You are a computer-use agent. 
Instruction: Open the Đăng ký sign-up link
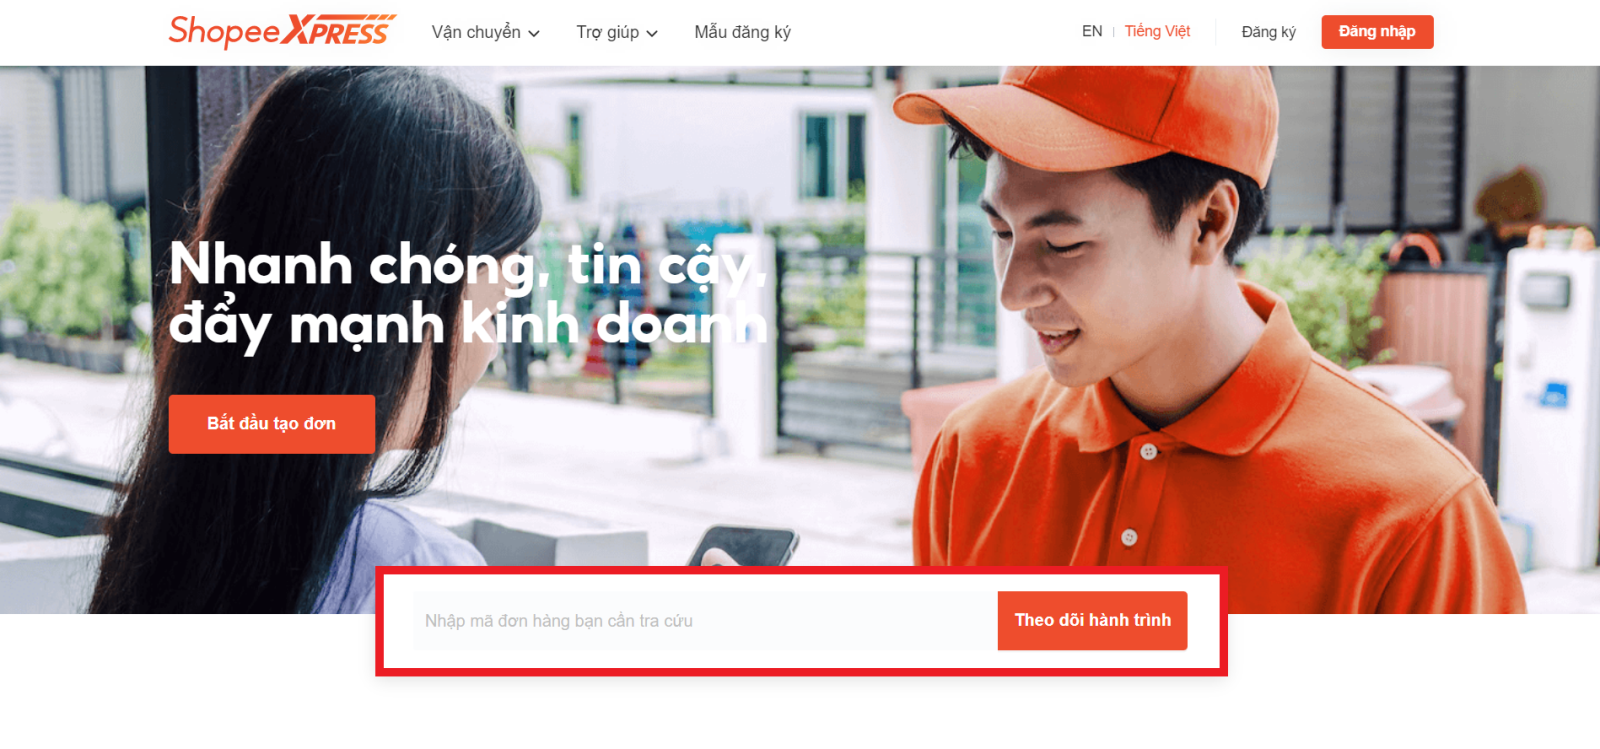(x=1268, y=32)
